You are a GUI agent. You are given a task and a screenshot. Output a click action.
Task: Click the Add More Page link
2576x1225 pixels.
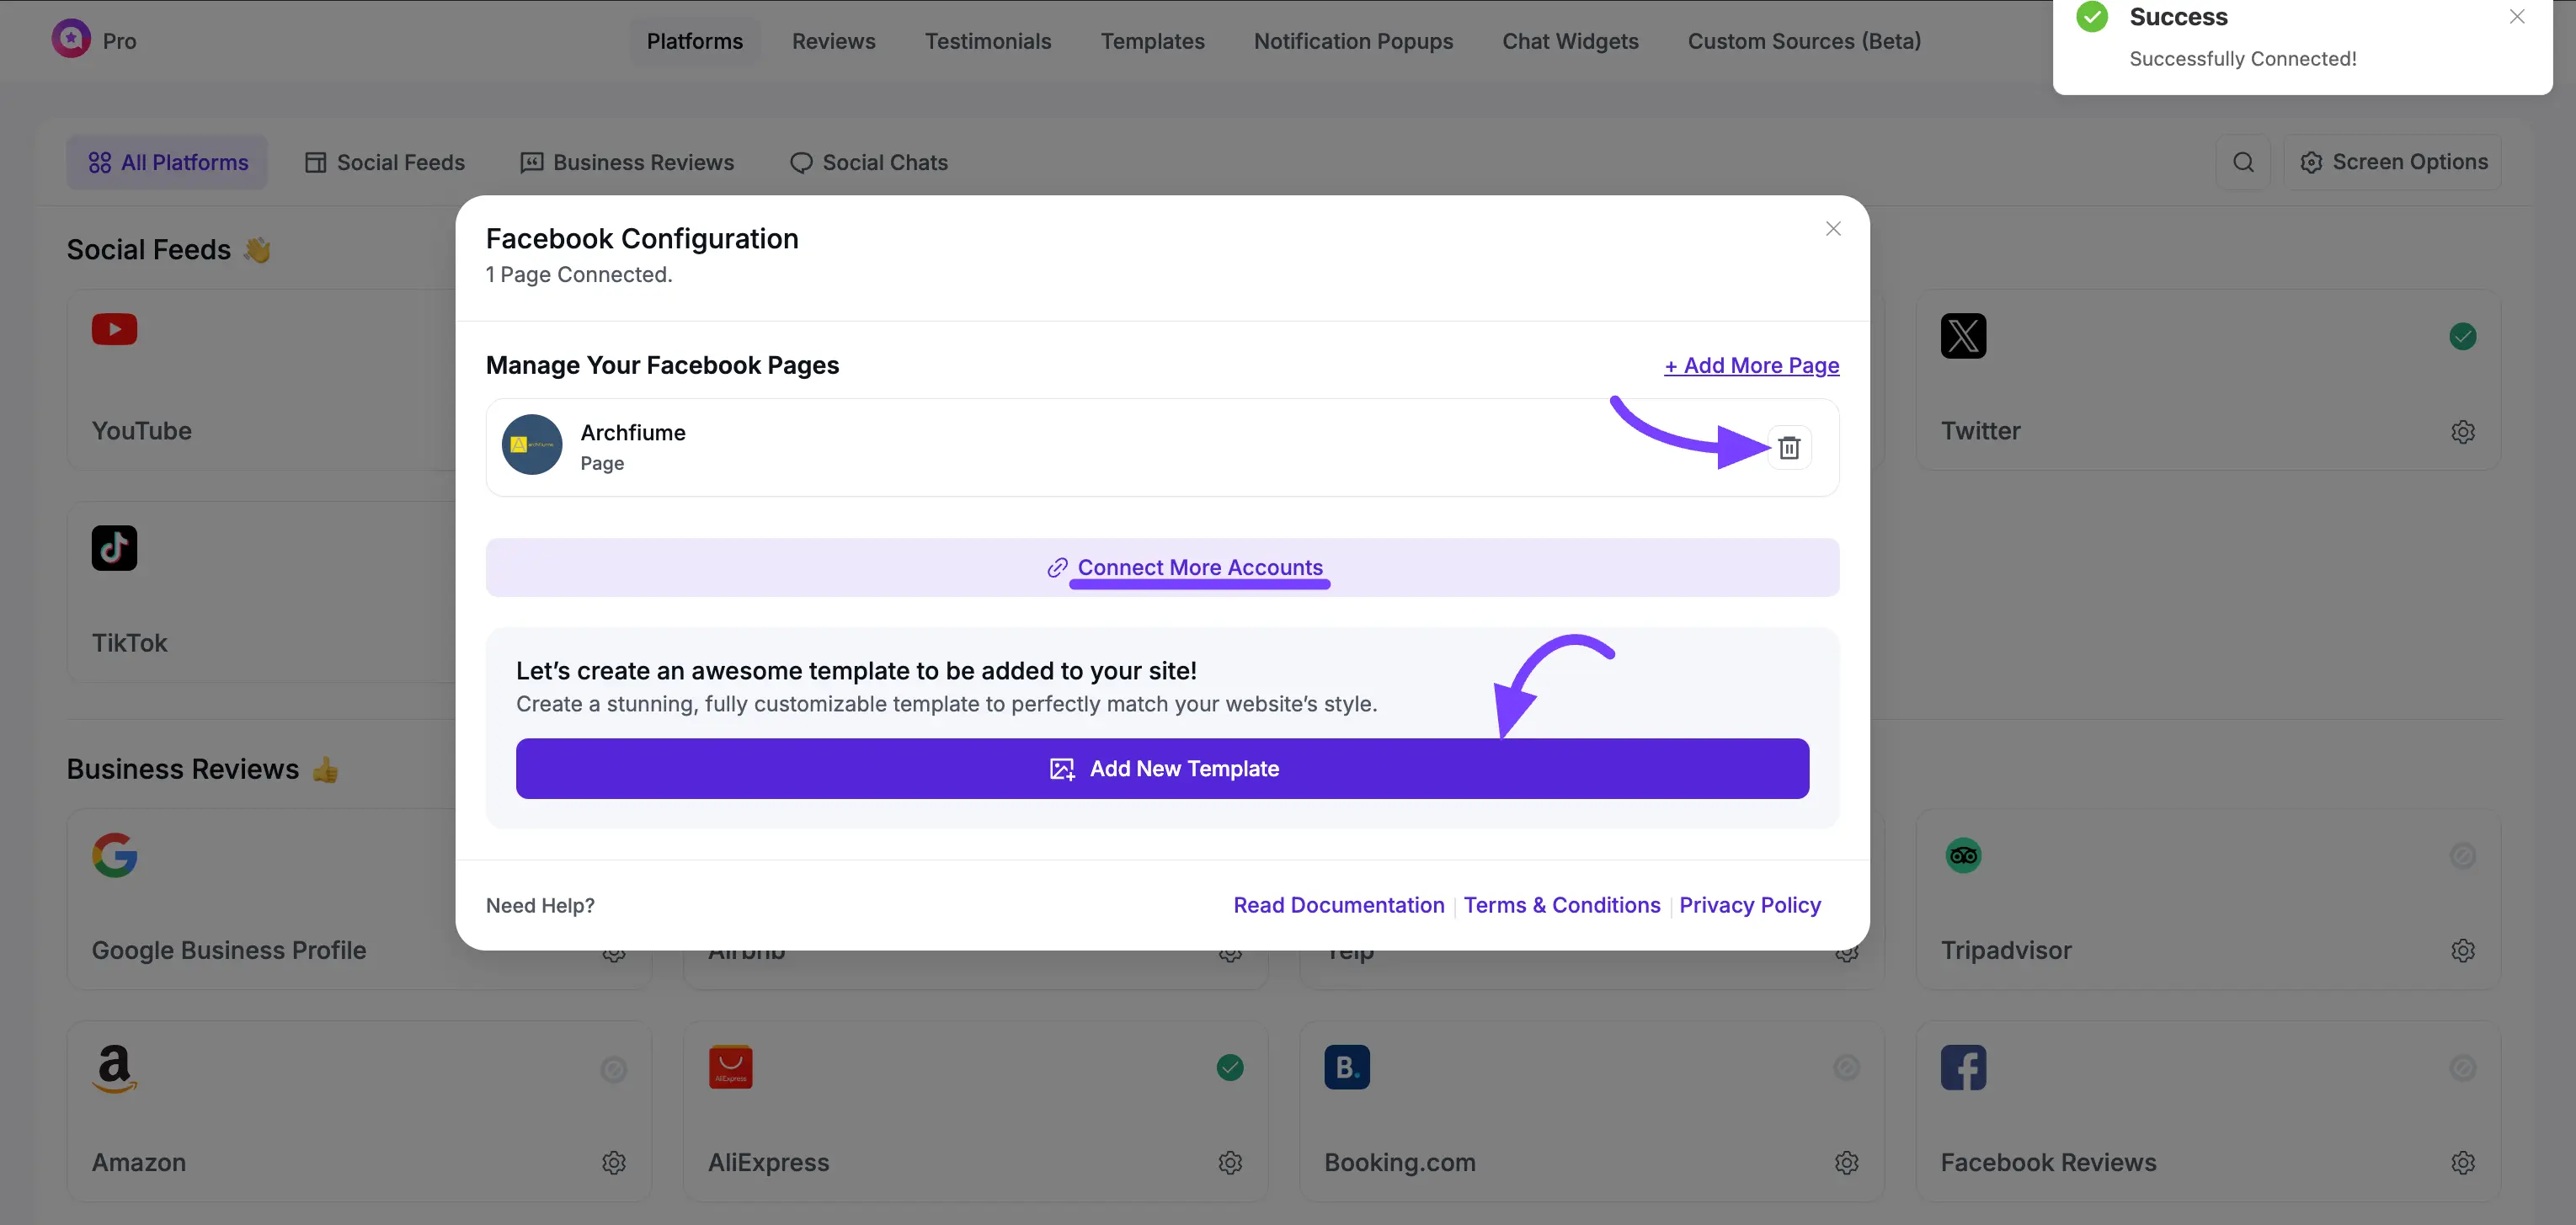pyautogui.click(x=1751, y=365)
